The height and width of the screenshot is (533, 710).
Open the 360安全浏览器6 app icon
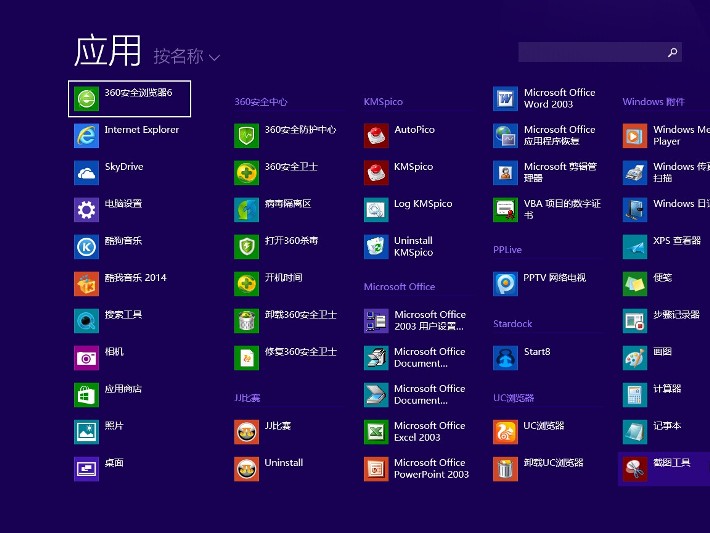86,98
